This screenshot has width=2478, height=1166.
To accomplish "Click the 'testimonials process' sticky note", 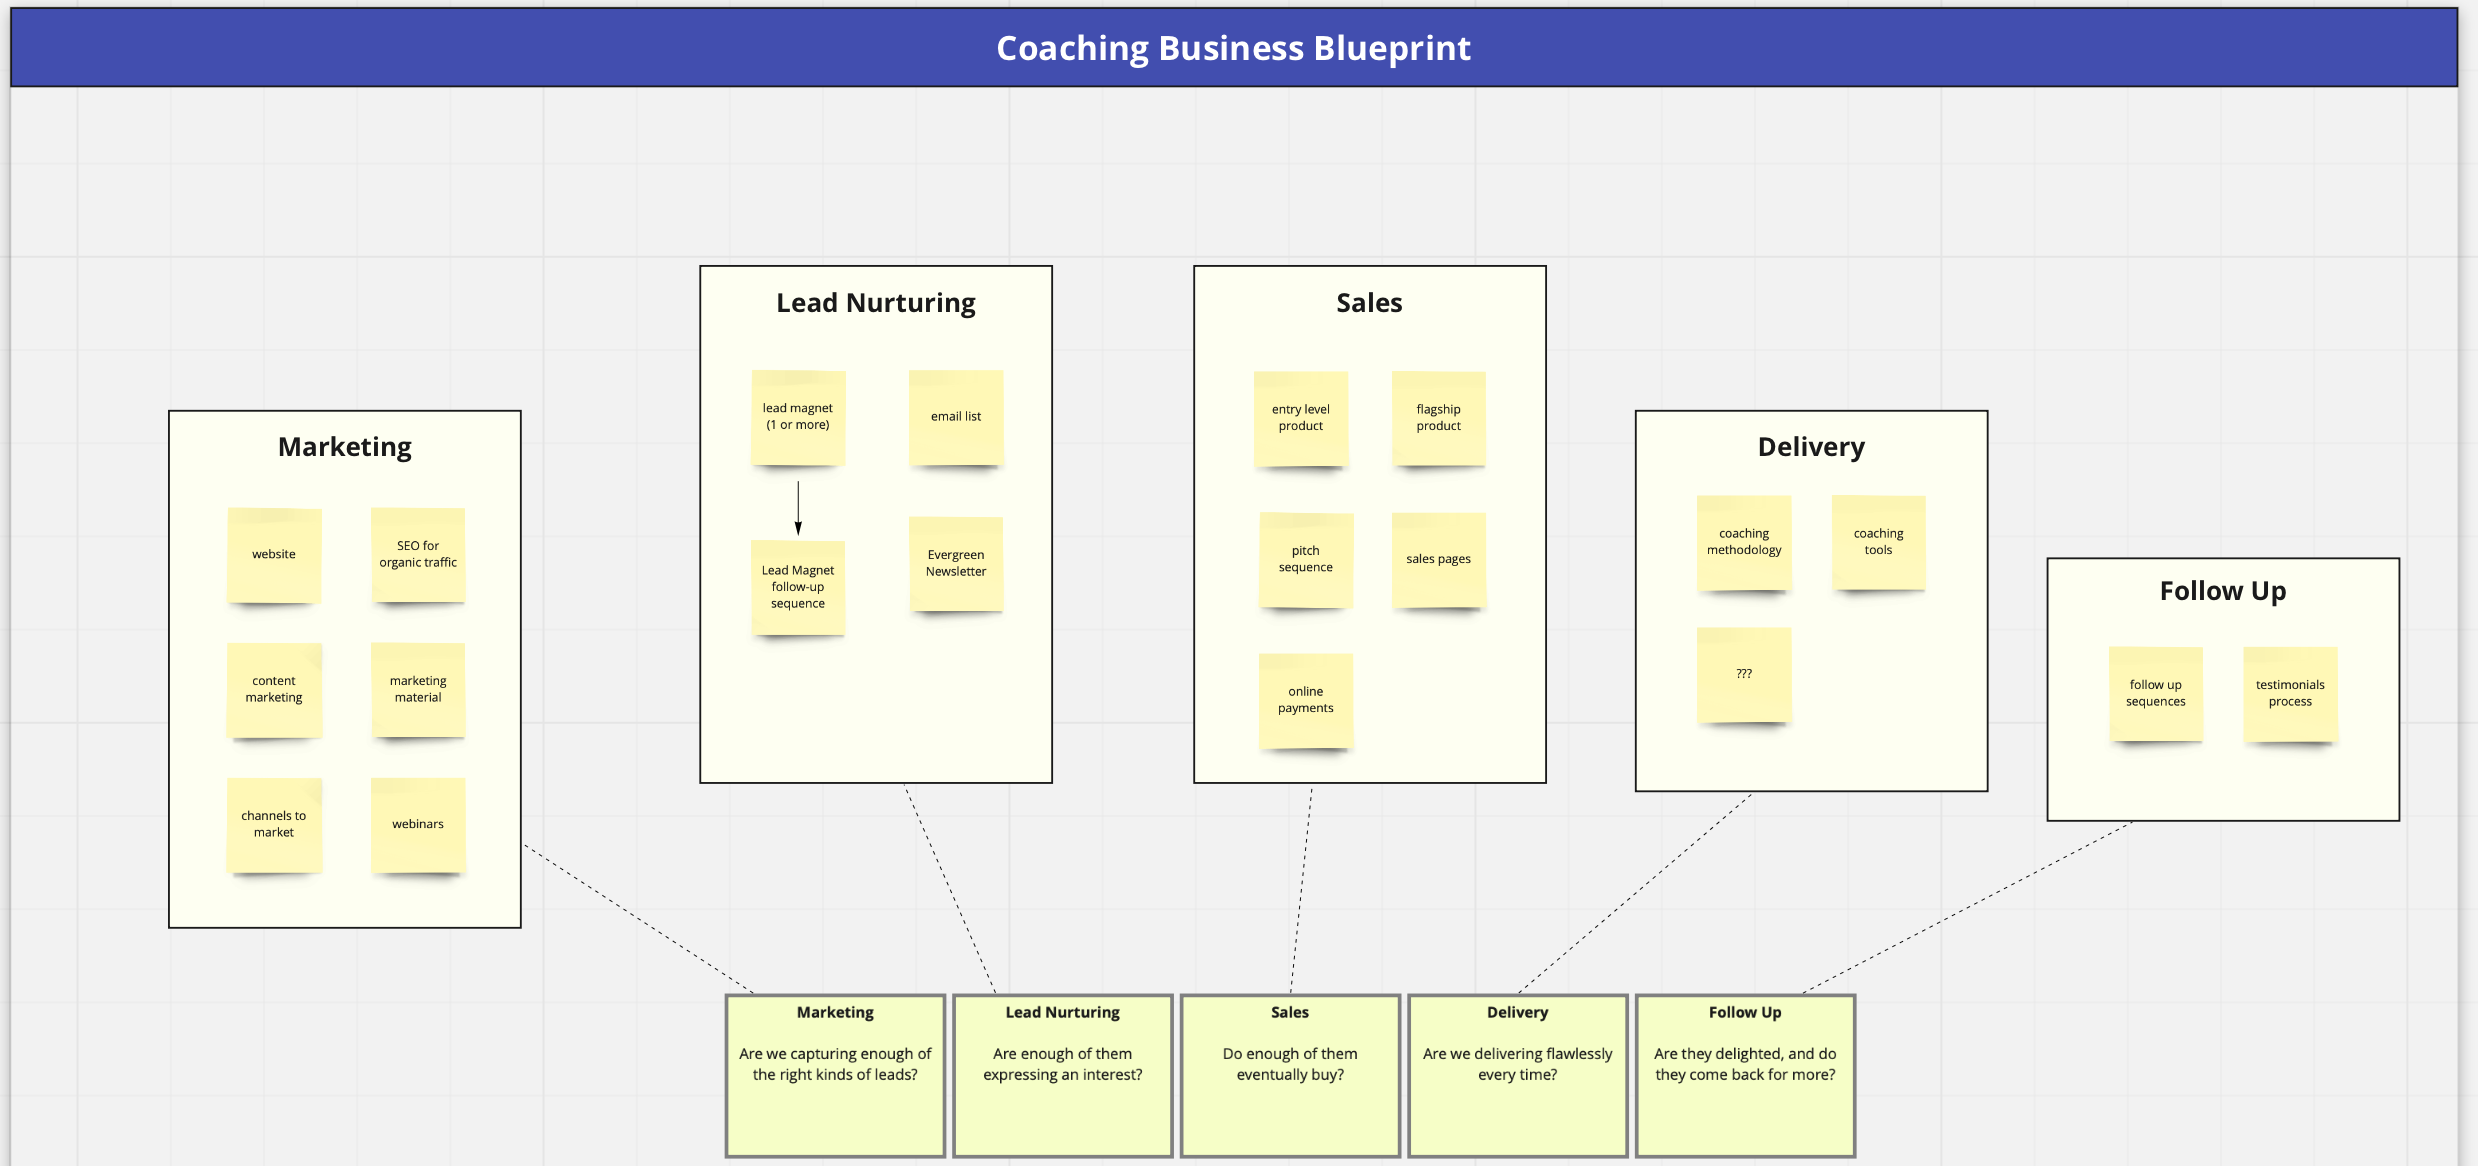I will (2290, 693).
